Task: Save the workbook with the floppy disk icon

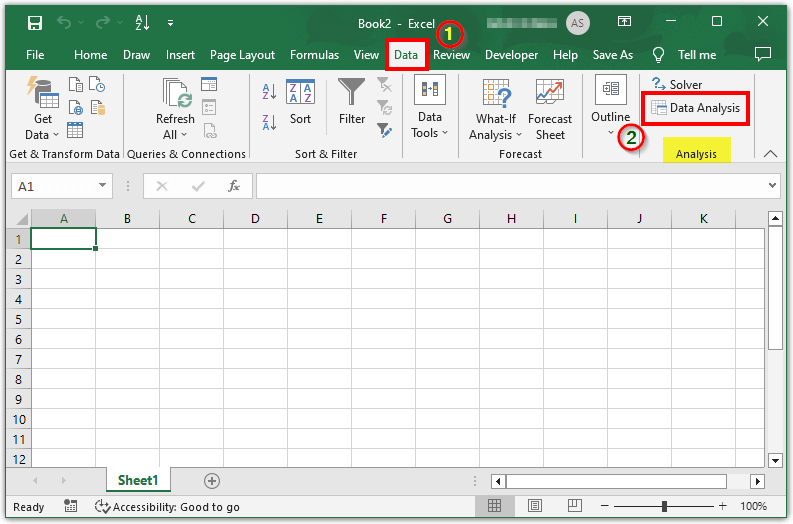Action: [35, 23]
